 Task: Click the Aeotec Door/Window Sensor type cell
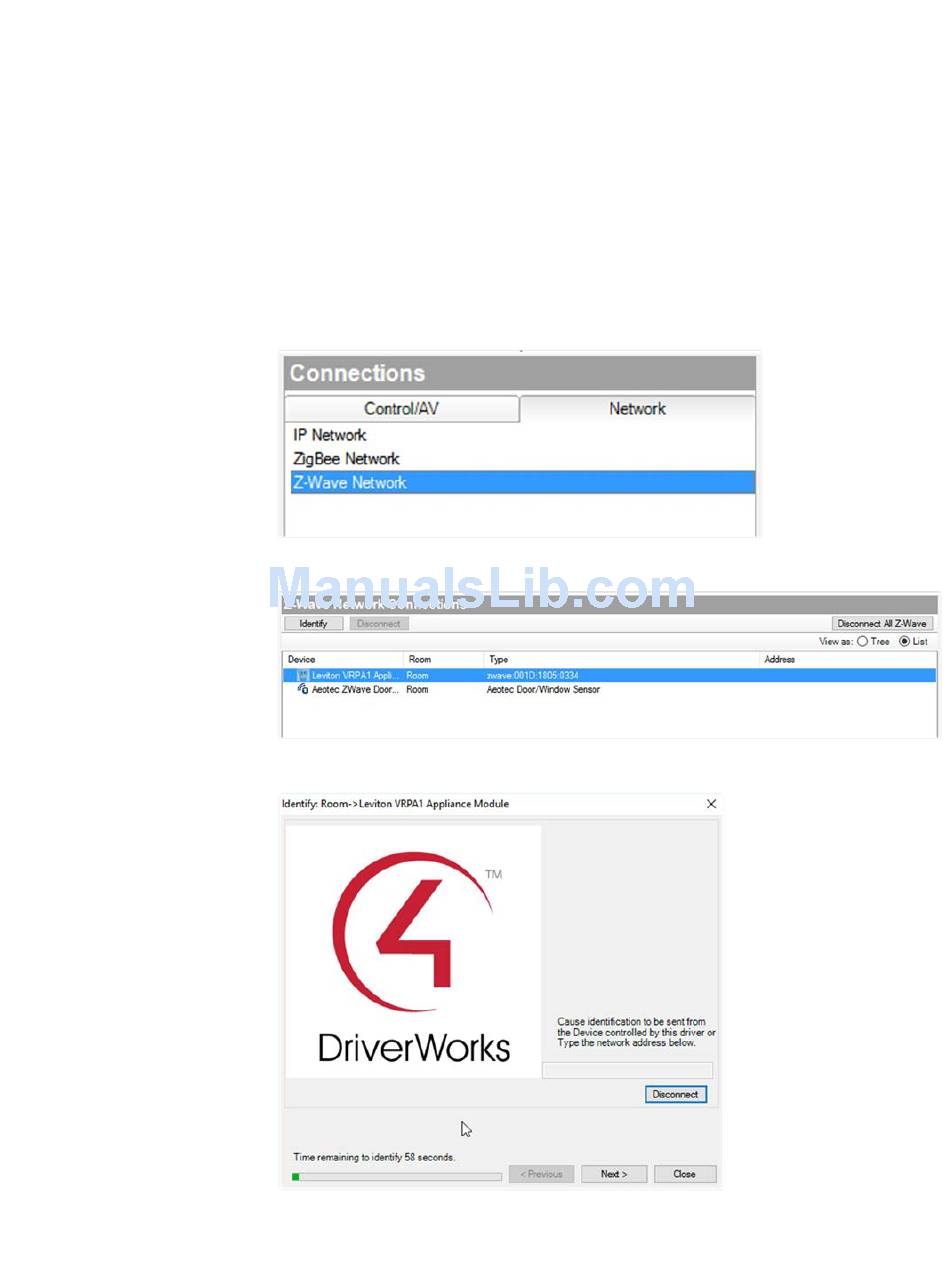(x=543, y=689)
